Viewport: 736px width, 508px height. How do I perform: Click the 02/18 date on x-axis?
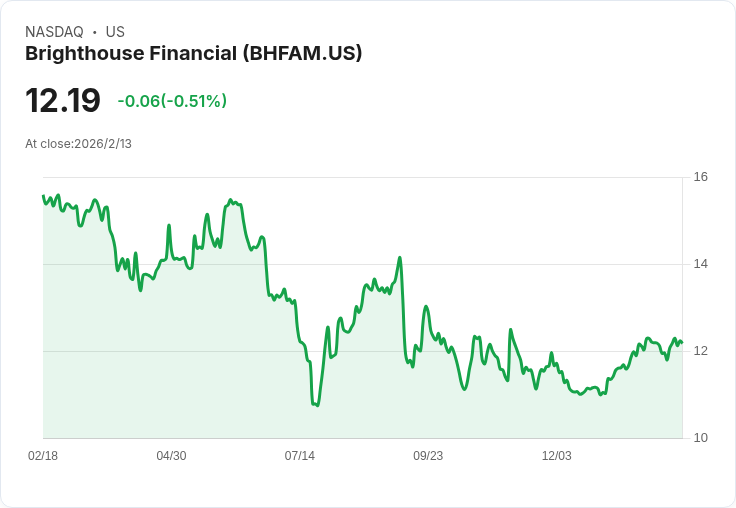pos(43,456)
